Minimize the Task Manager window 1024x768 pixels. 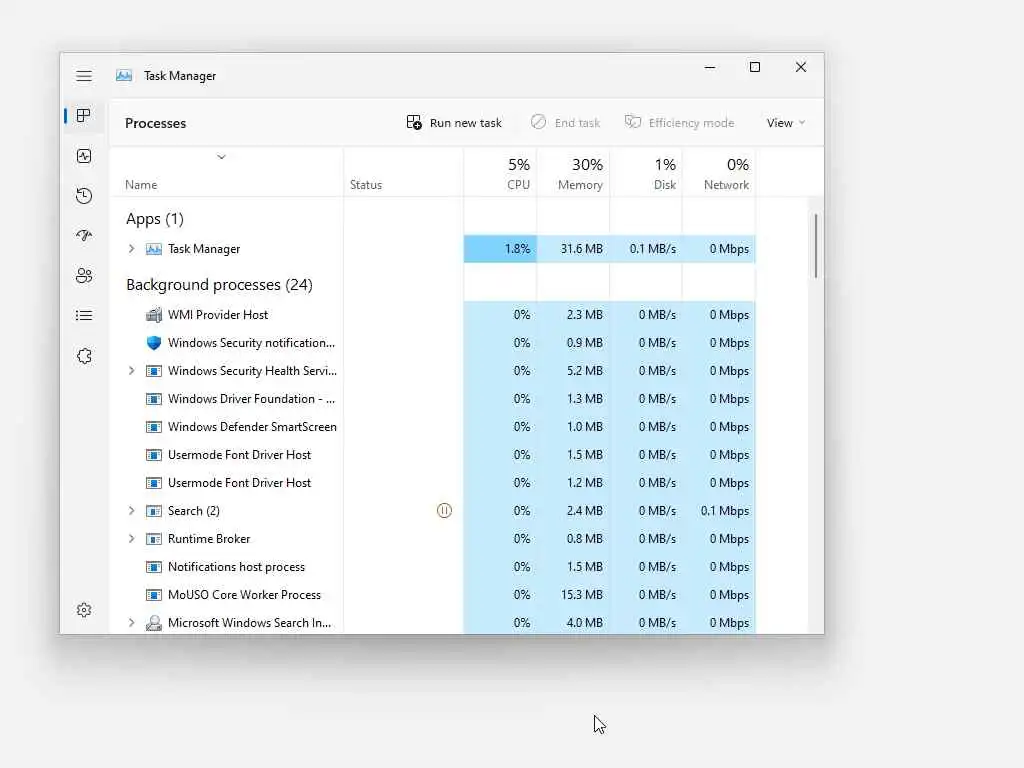[710, 67]
